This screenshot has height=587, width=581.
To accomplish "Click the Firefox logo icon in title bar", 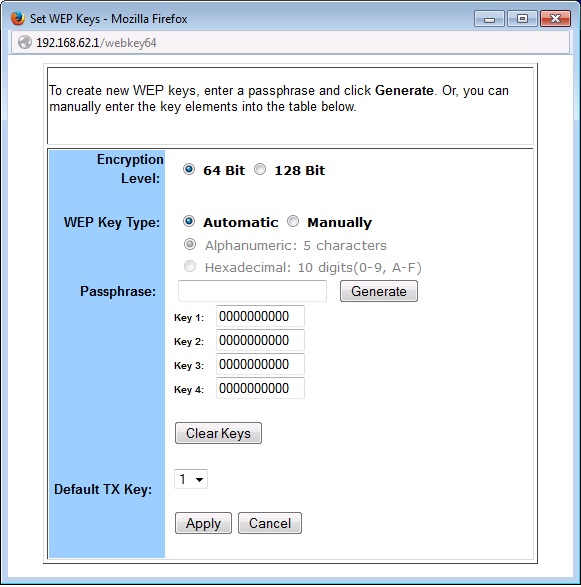I will pos(18,18).
